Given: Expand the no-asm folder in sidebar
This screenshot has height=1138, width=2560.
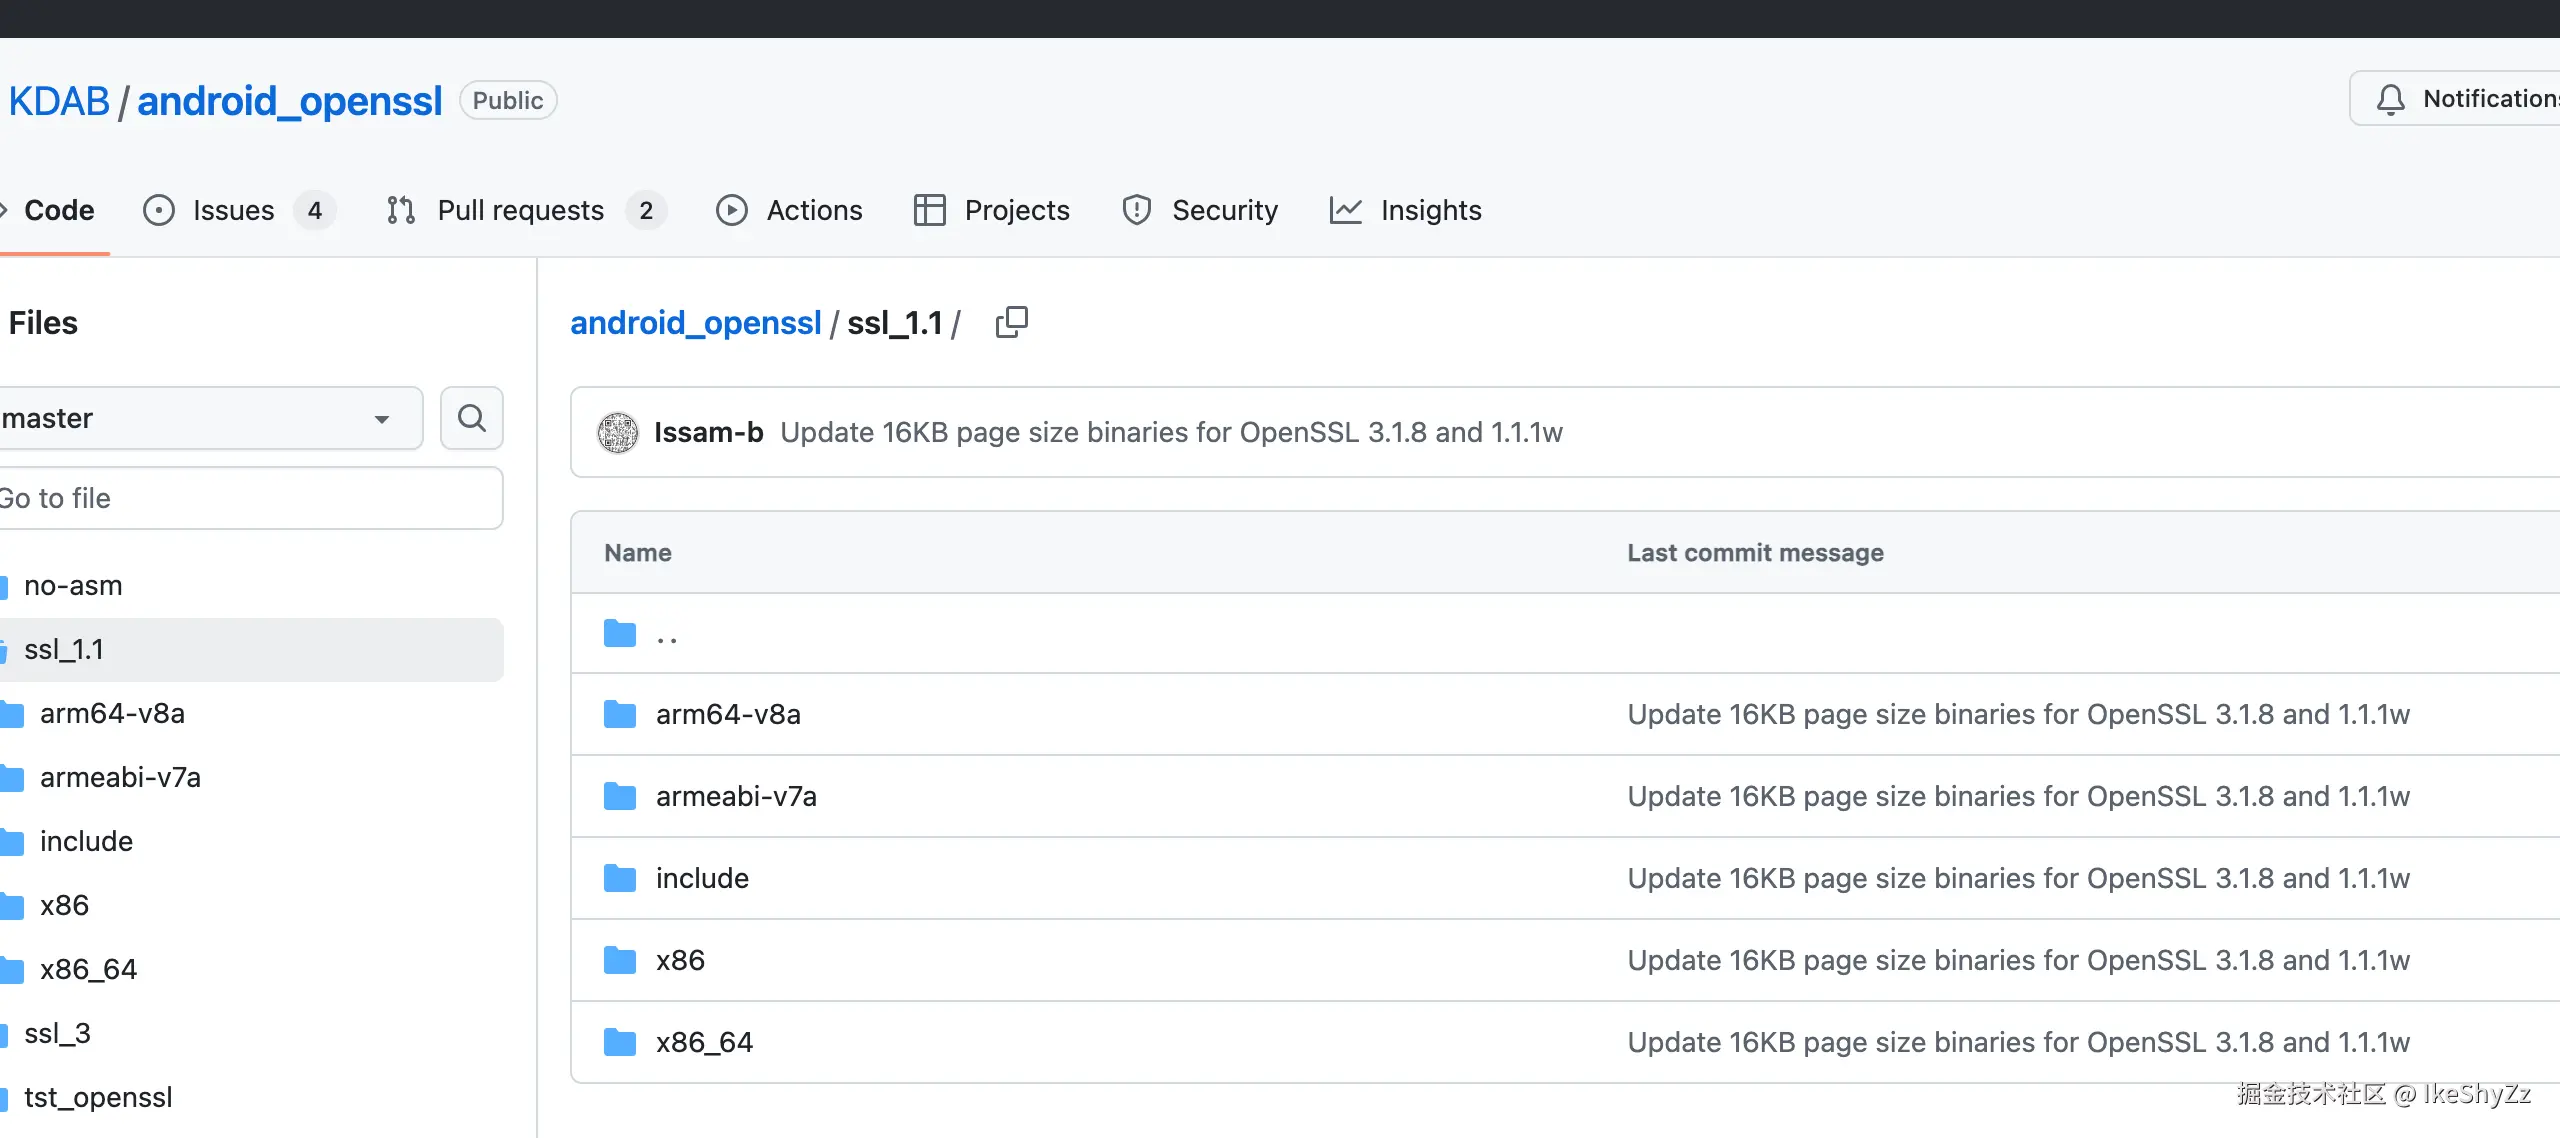Looking at the screenshot, I should click(72, 586).
